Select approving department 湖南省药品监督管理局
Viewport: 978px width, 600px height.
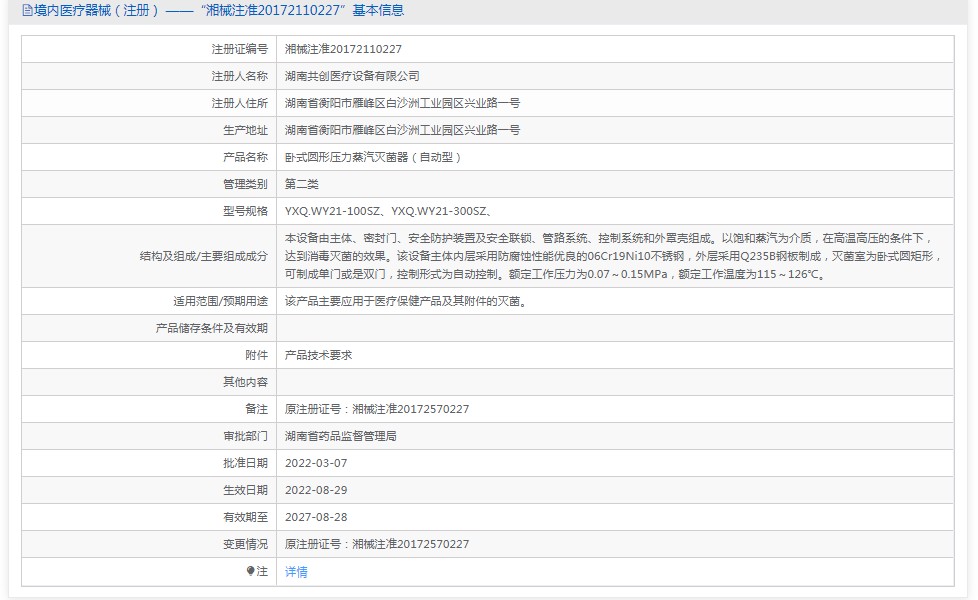click(x=341, y=436)
